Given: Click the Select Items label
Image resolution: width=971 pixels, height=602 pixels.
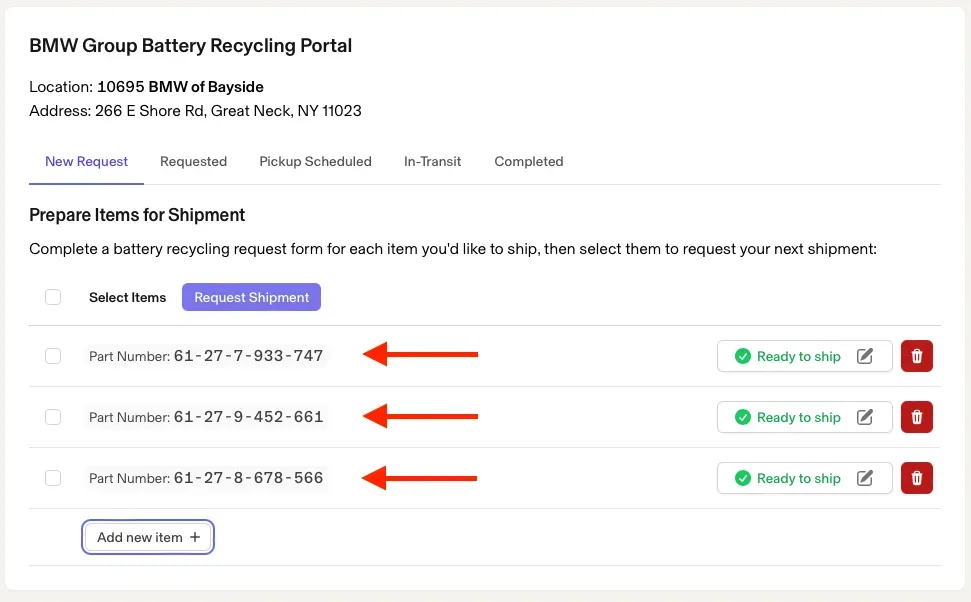Looking at the screenshot, I should point(128,297).
